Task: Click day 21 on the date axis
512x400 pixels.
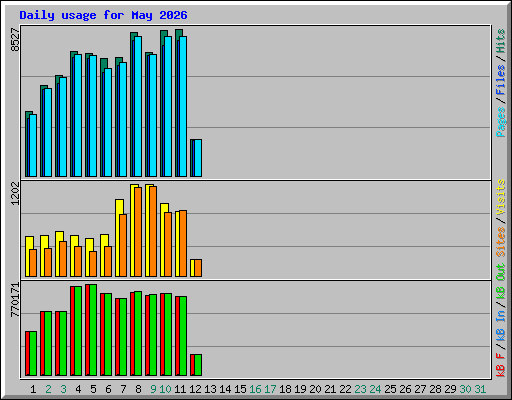Action: point(330,389)
